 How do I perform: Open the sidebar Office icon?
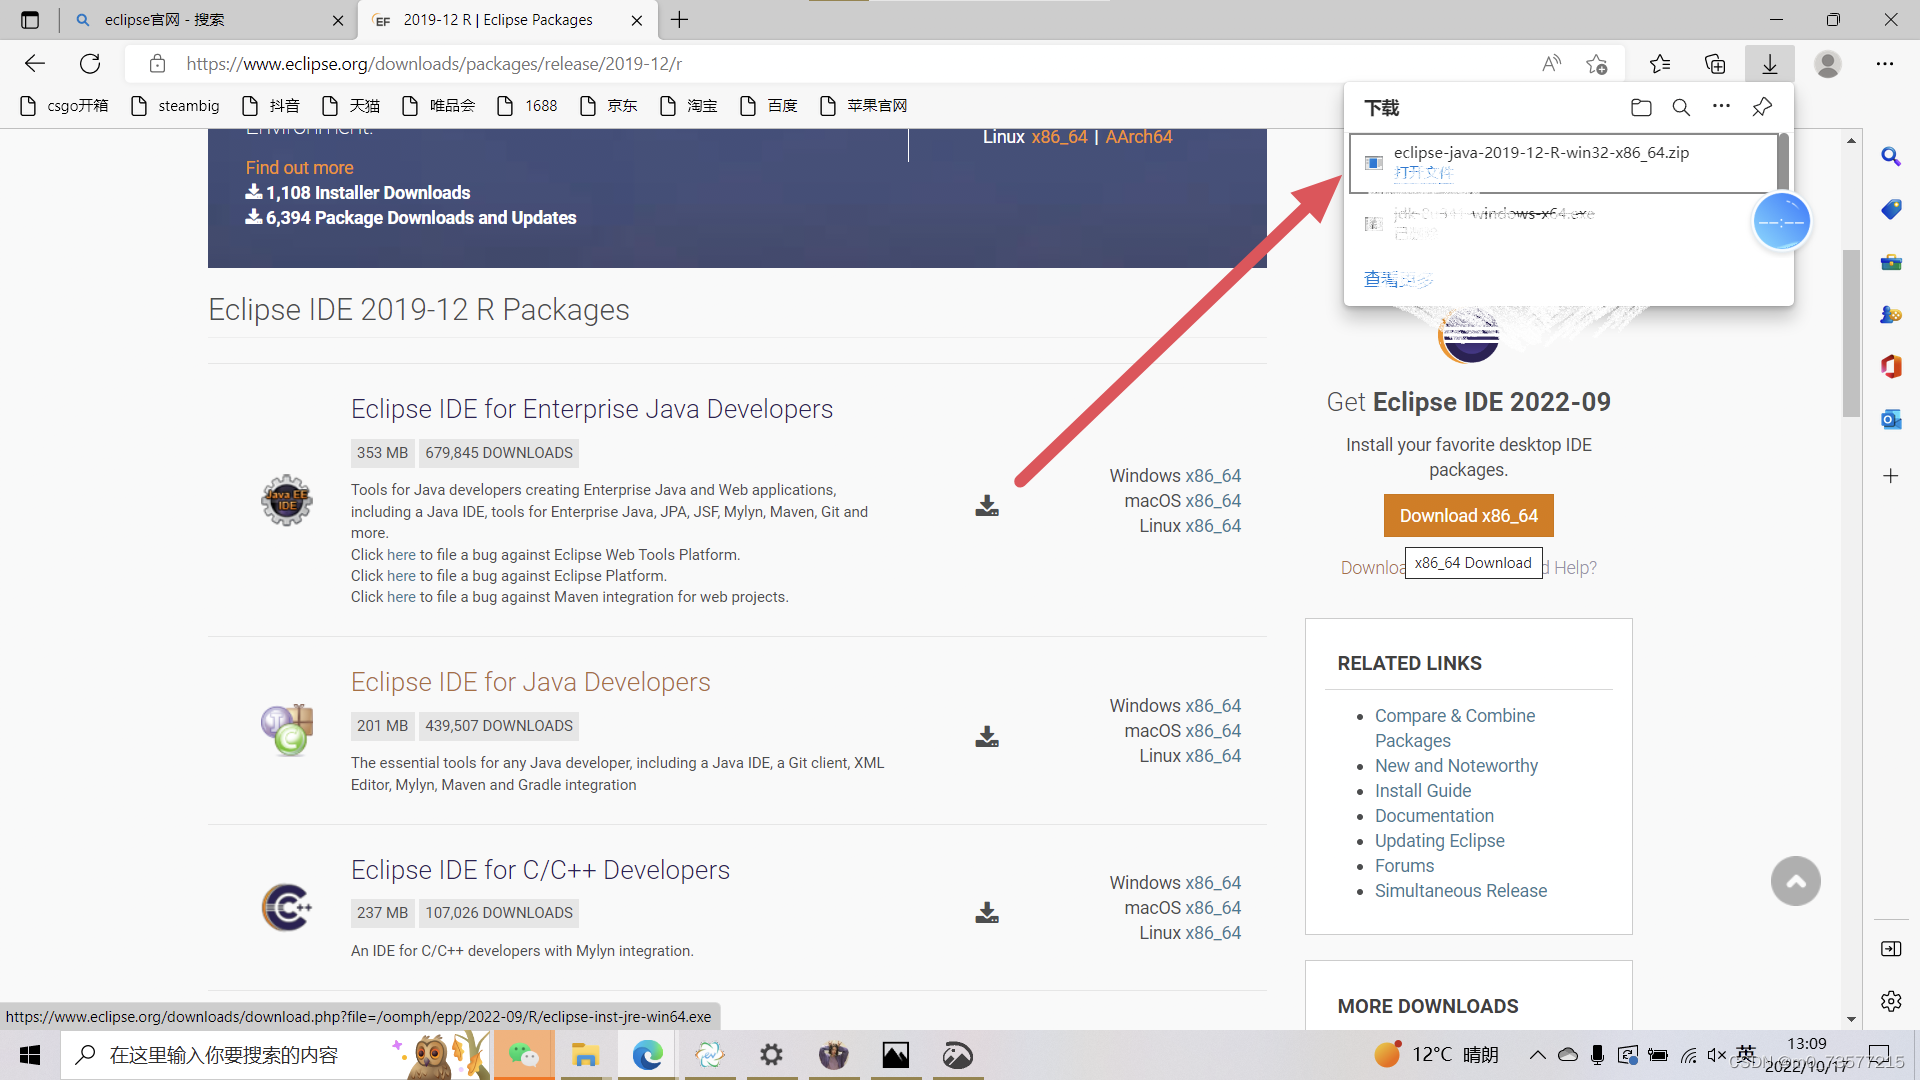click(1891, 366)
